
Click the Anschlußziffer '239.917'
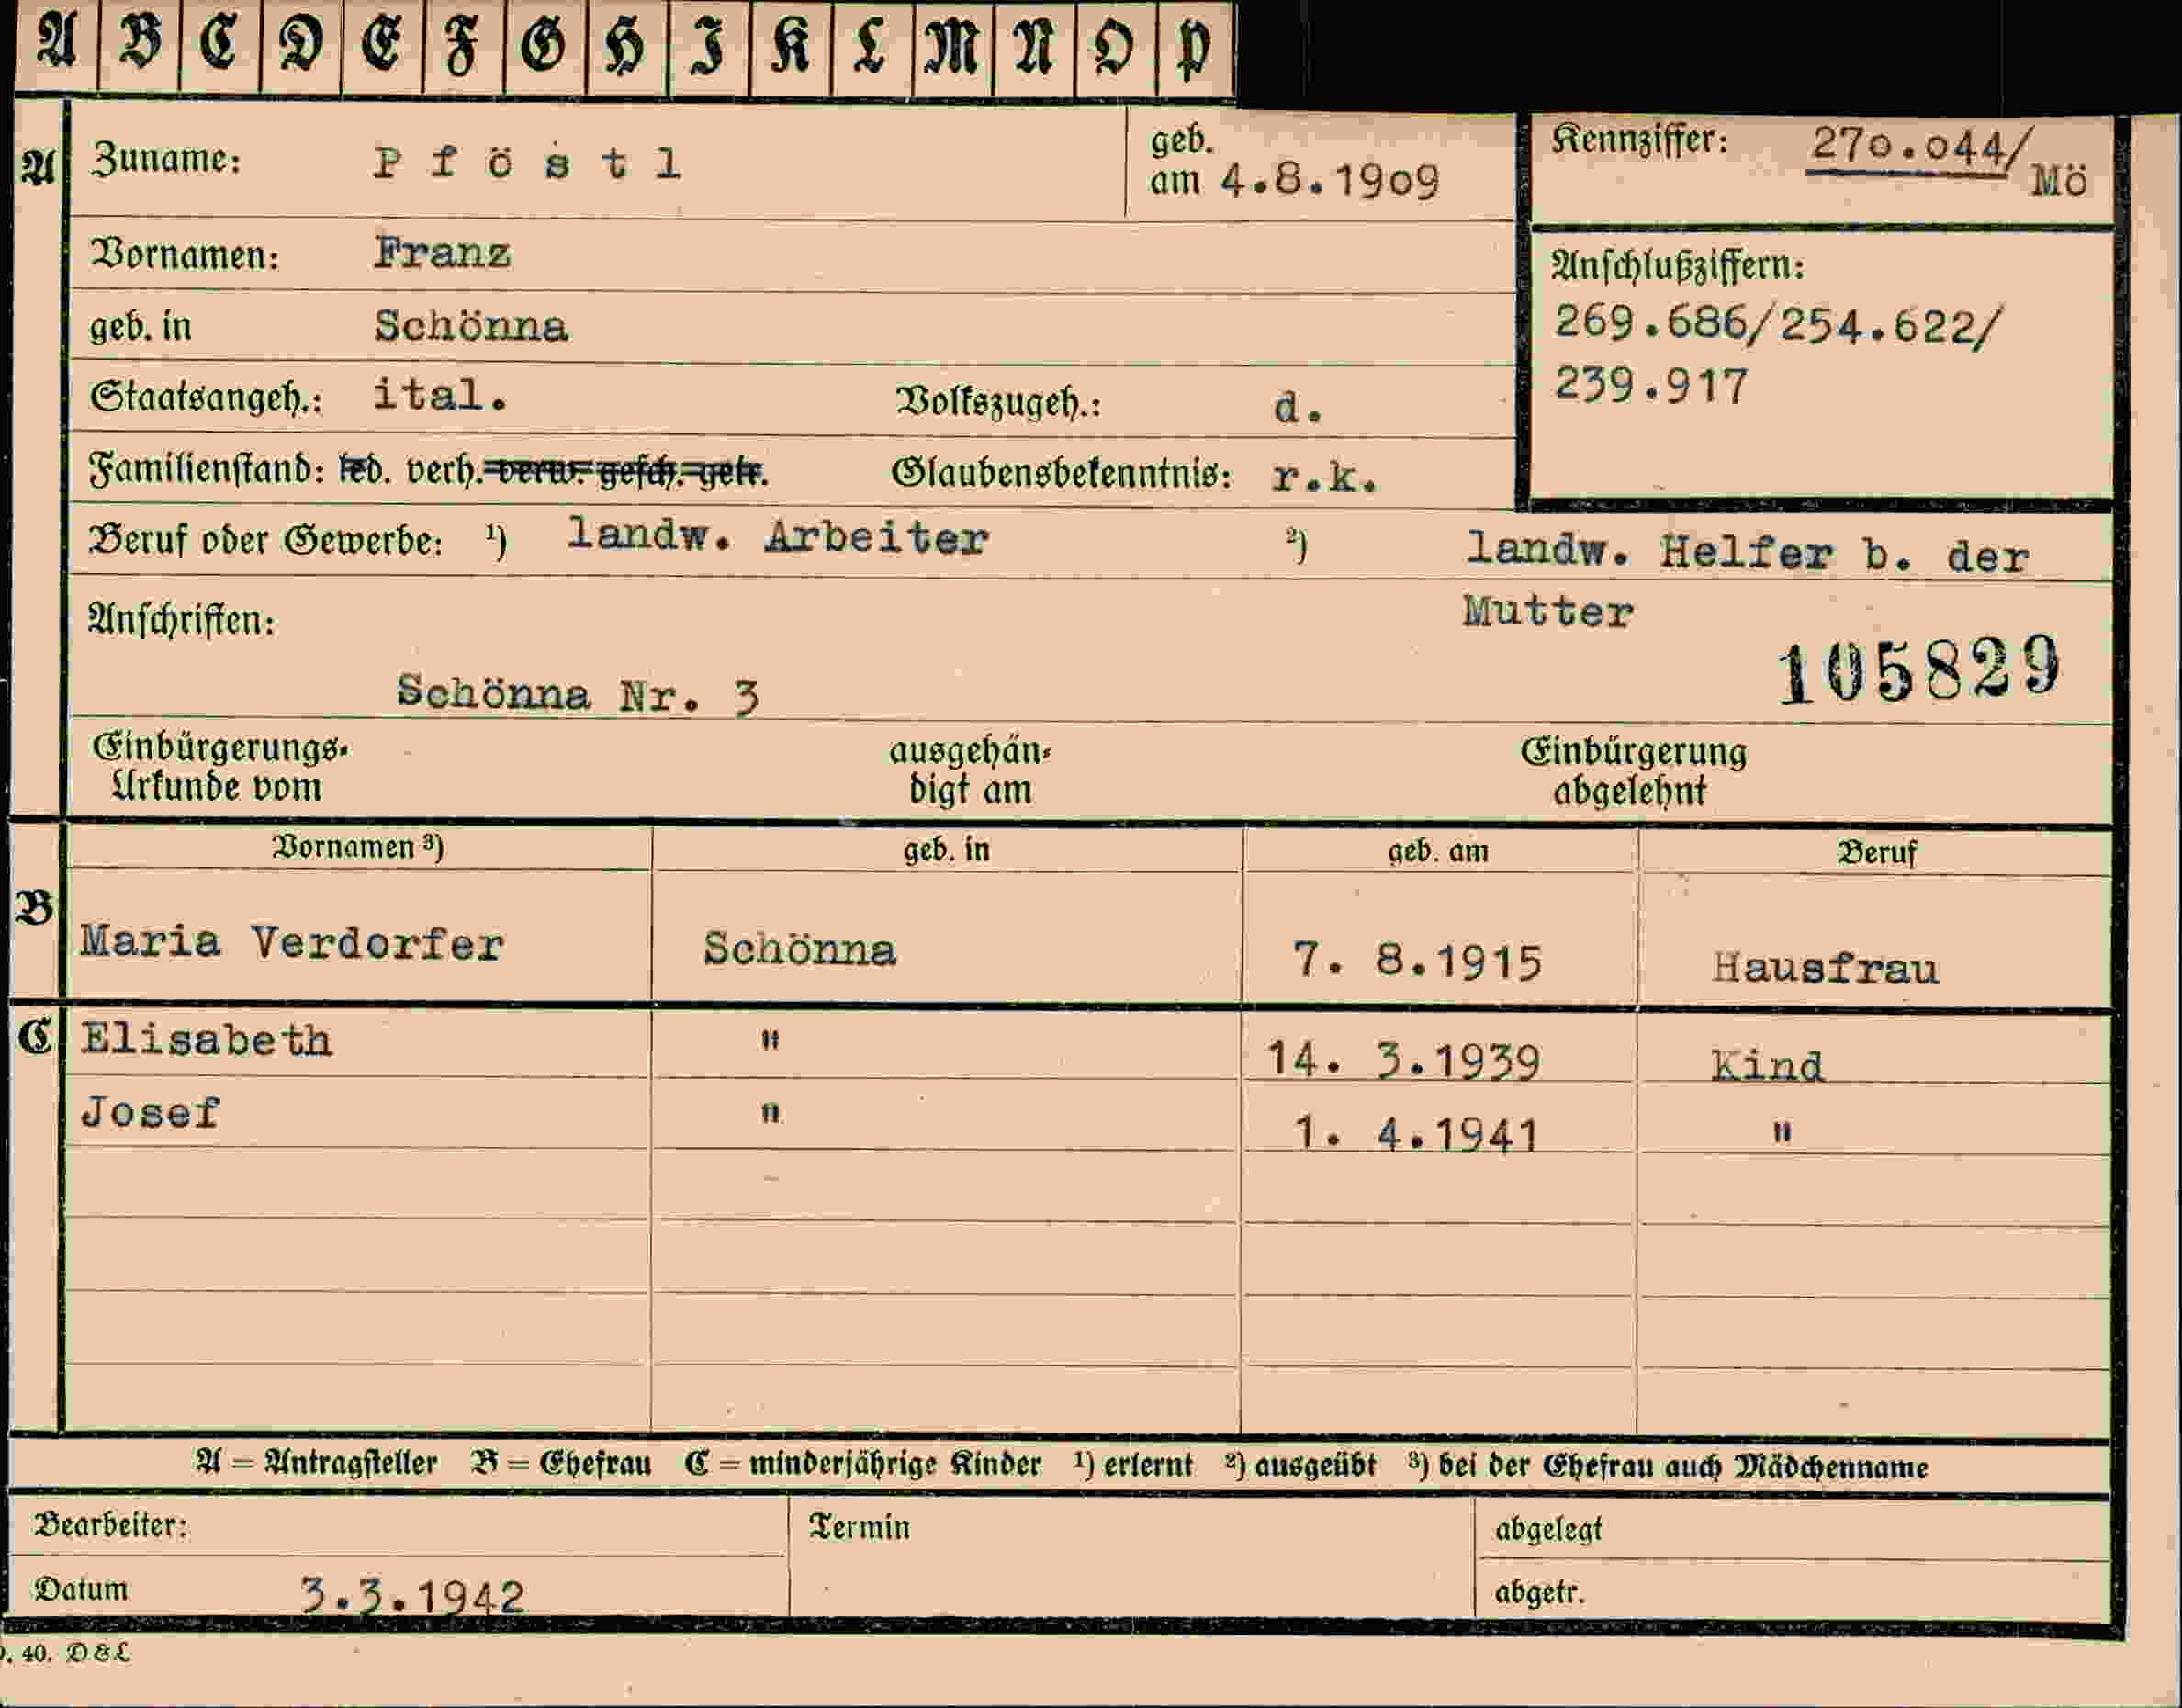[1651, 385]
